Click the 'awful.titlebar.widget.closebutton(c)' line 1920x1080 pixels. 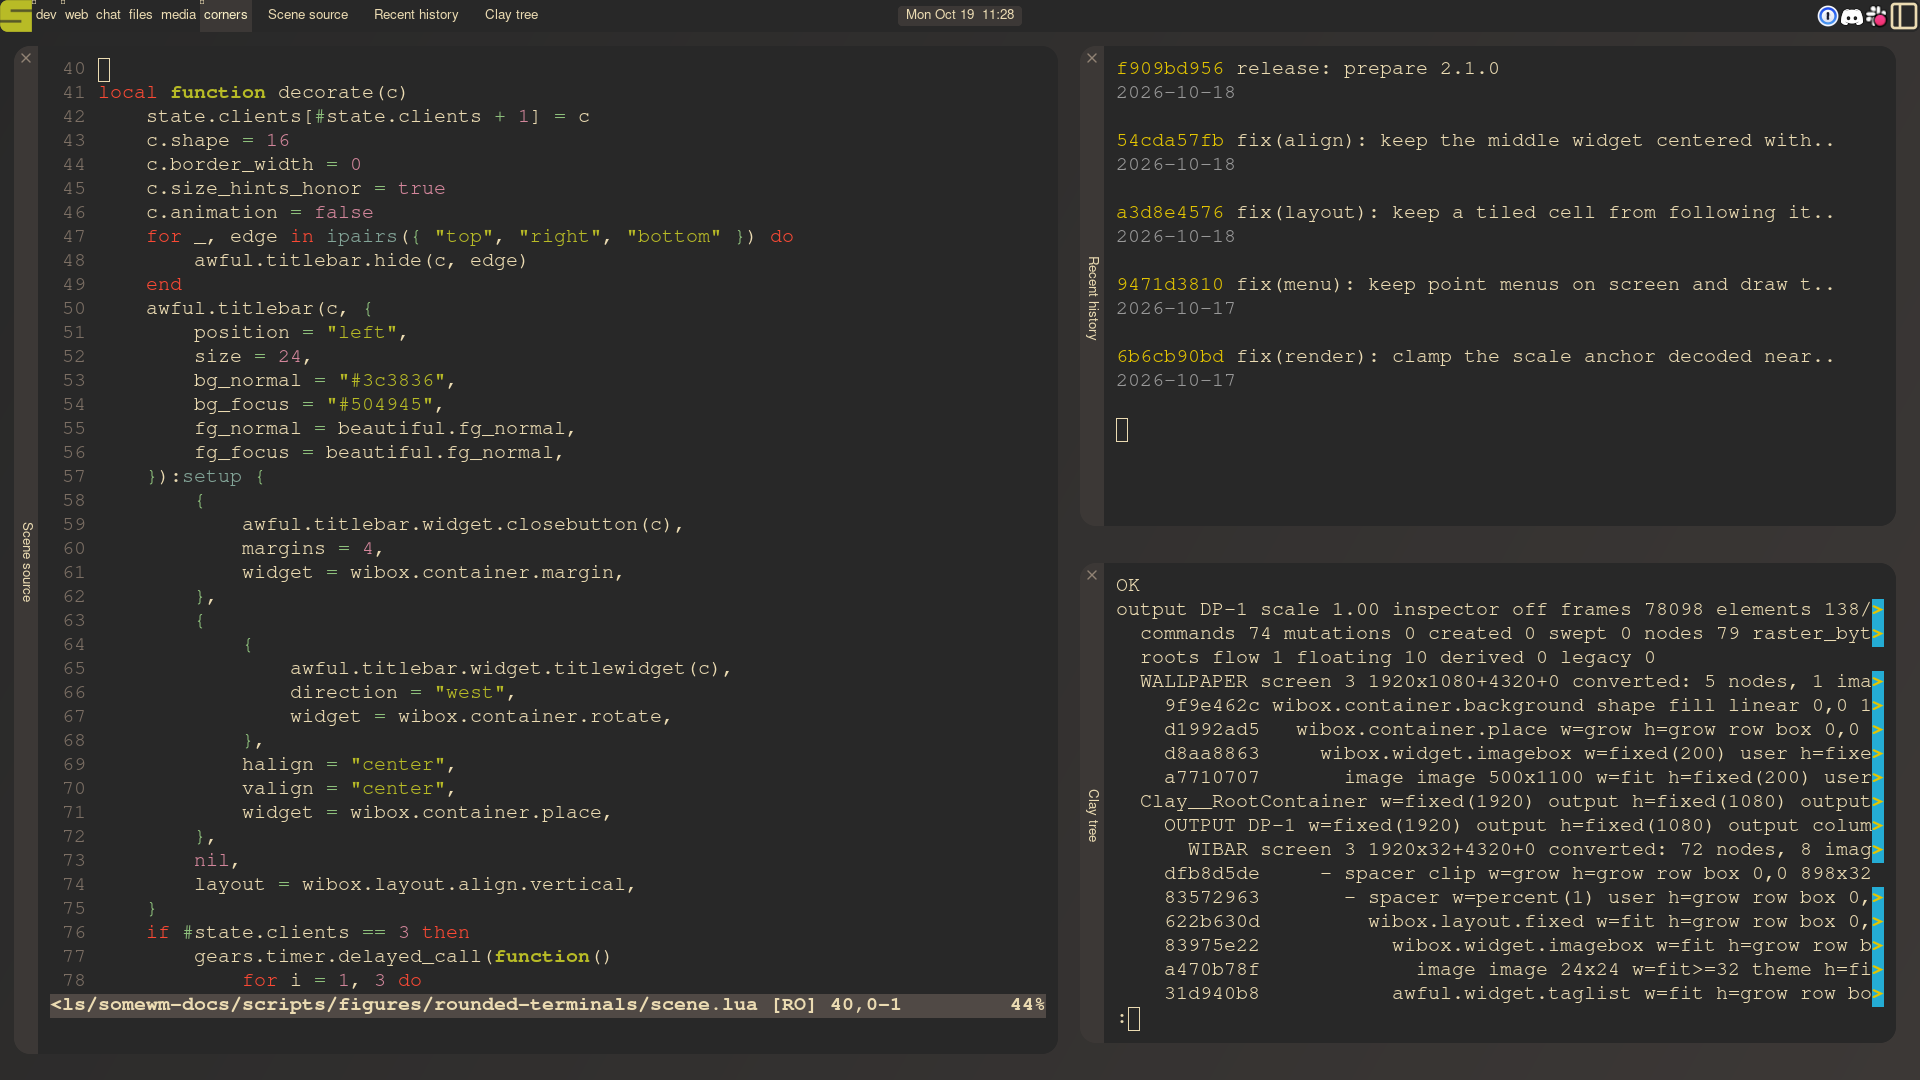(463, 525)
